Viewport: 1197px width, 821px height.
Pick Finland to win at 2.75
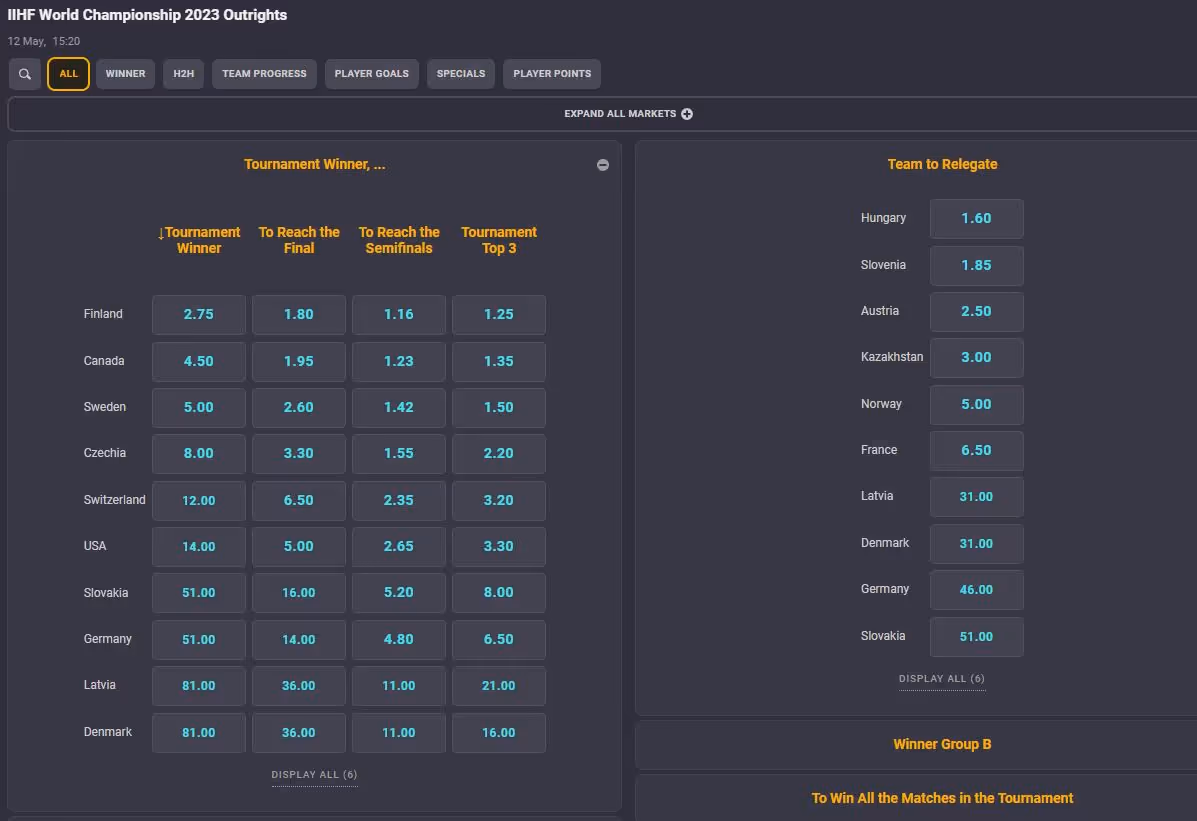tap(198, 315)
